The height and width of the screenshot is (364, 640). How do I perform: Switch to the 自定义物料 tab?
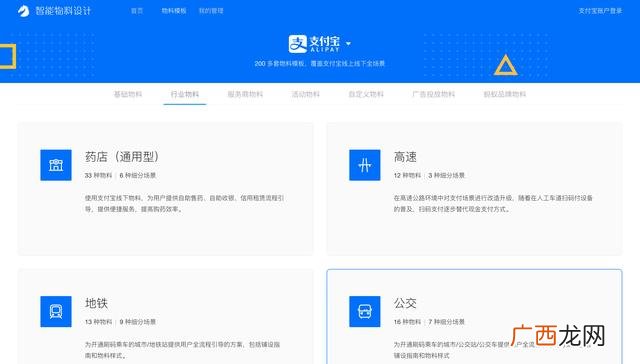[366, 94]
